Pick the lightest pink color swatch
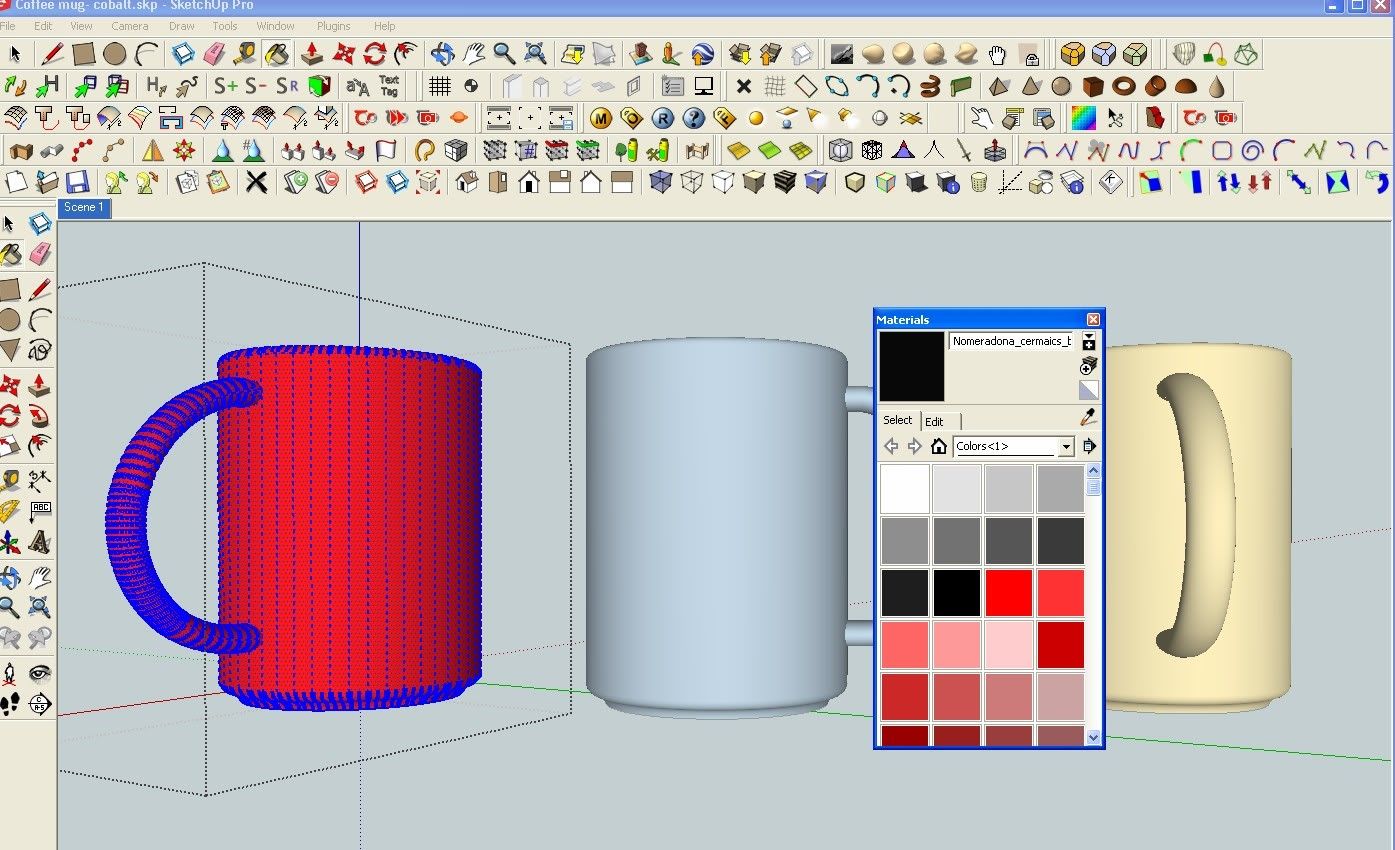1395x850 pixels. tap(1009, 645)
